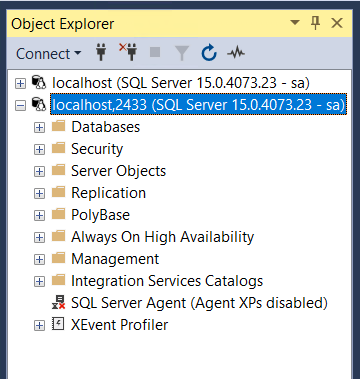Click the Always On High Availability folder icon
The image size is (360, 379).
click(59, 236)
